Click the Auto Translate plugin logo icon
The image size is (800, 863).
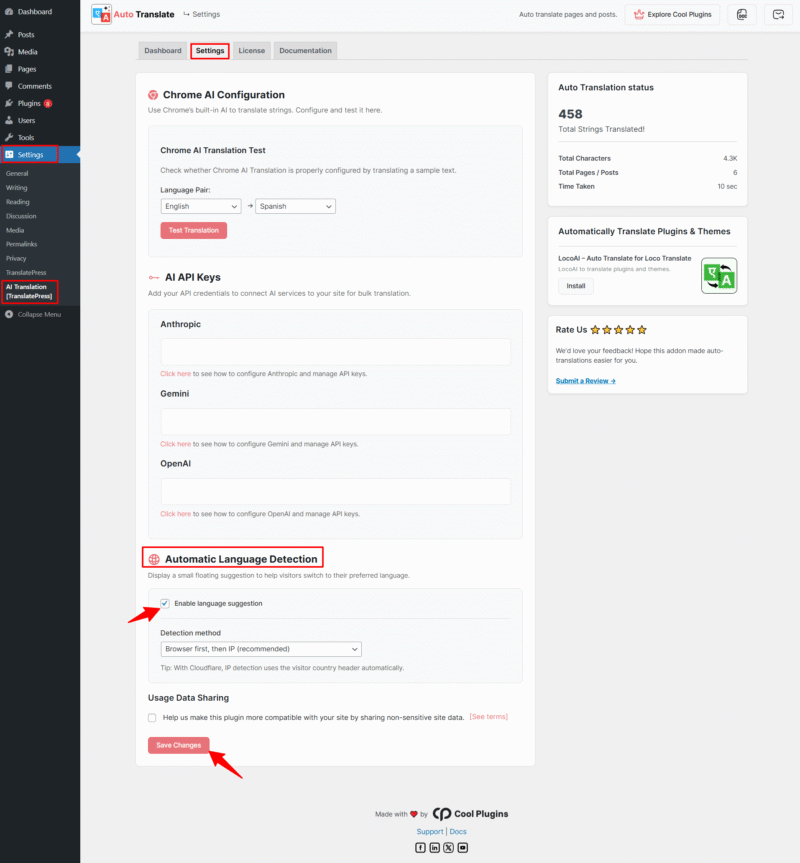pyautogui.click(x=99, y=14)
